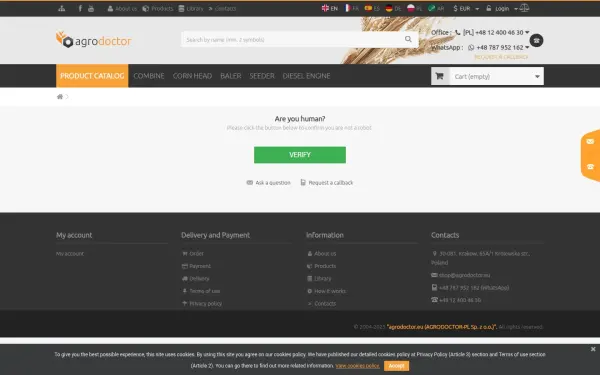Click Request a callback in header

tap(501, 57)
